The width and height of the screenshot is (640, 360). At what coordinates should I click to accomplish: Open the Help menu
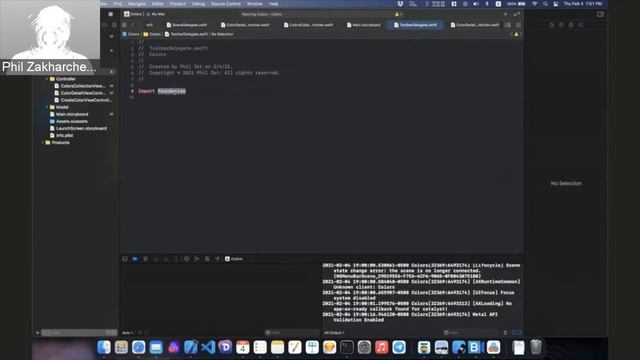[273, 4]
